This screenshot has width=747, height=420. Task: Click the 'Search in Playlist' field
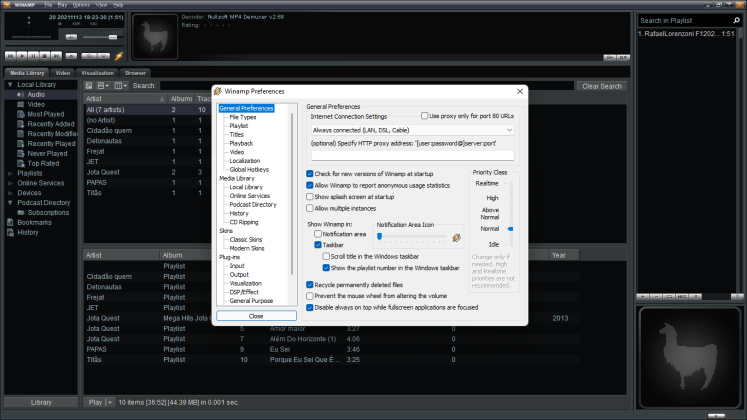tap(685, 20)
